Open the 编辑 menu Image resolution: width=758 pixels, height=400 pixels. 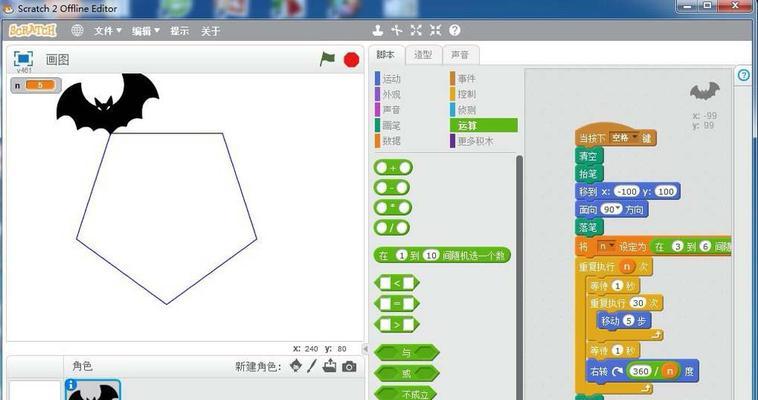coord(146,31)
